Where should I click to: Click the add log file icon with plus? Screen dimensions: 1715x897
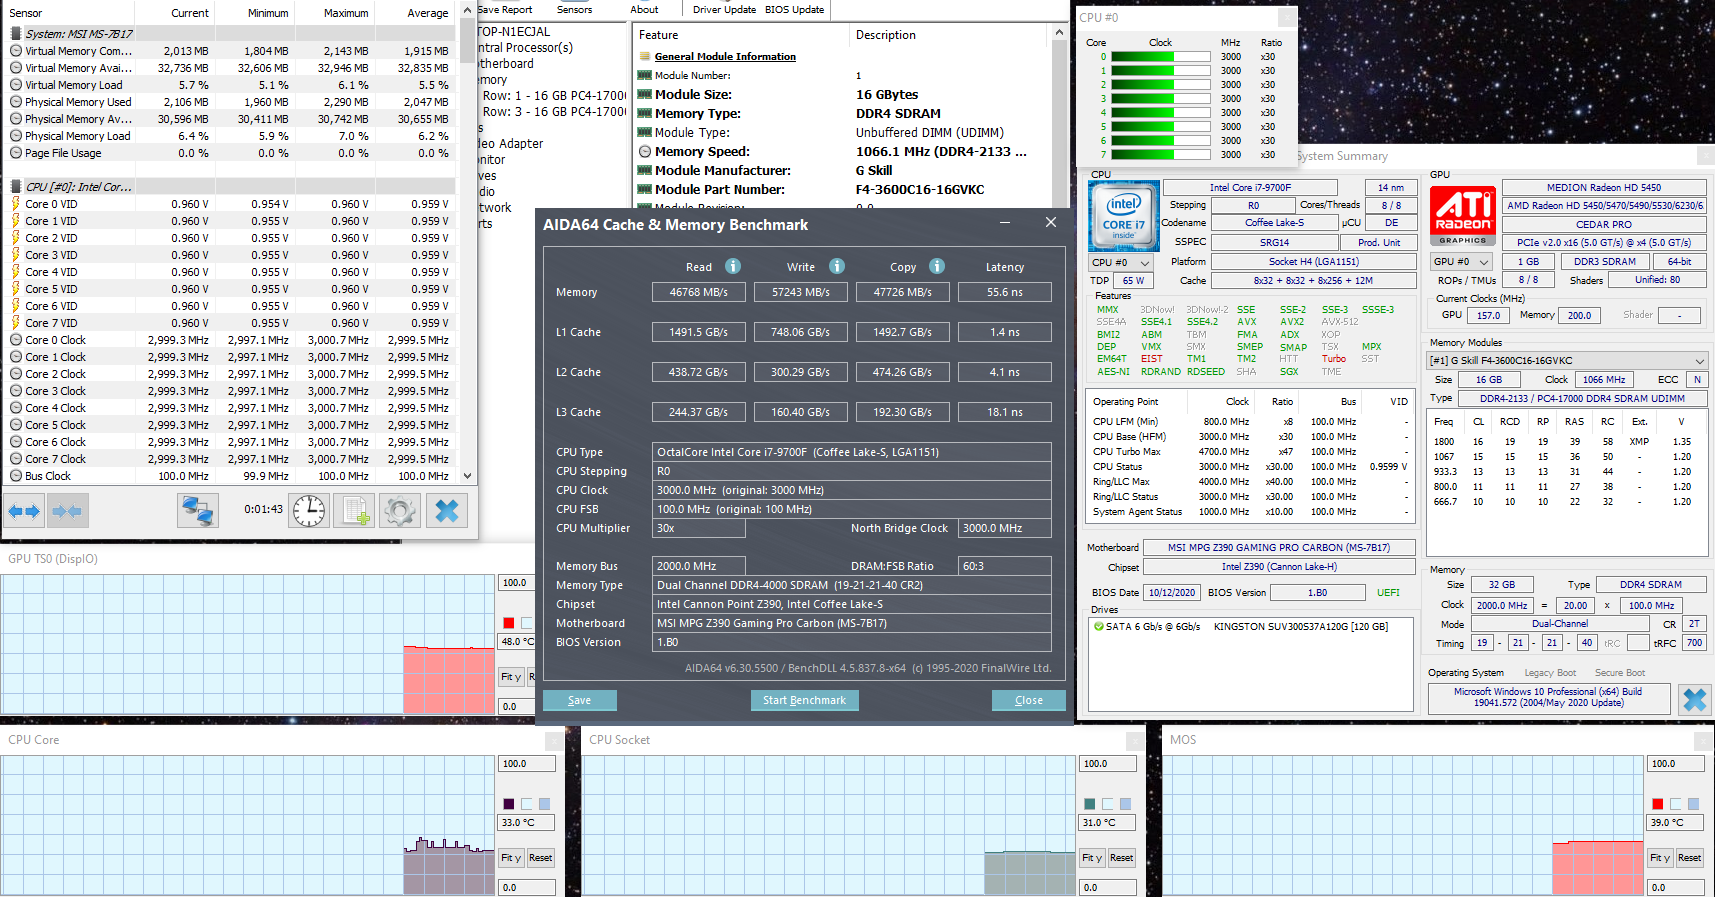pos(355,511)
